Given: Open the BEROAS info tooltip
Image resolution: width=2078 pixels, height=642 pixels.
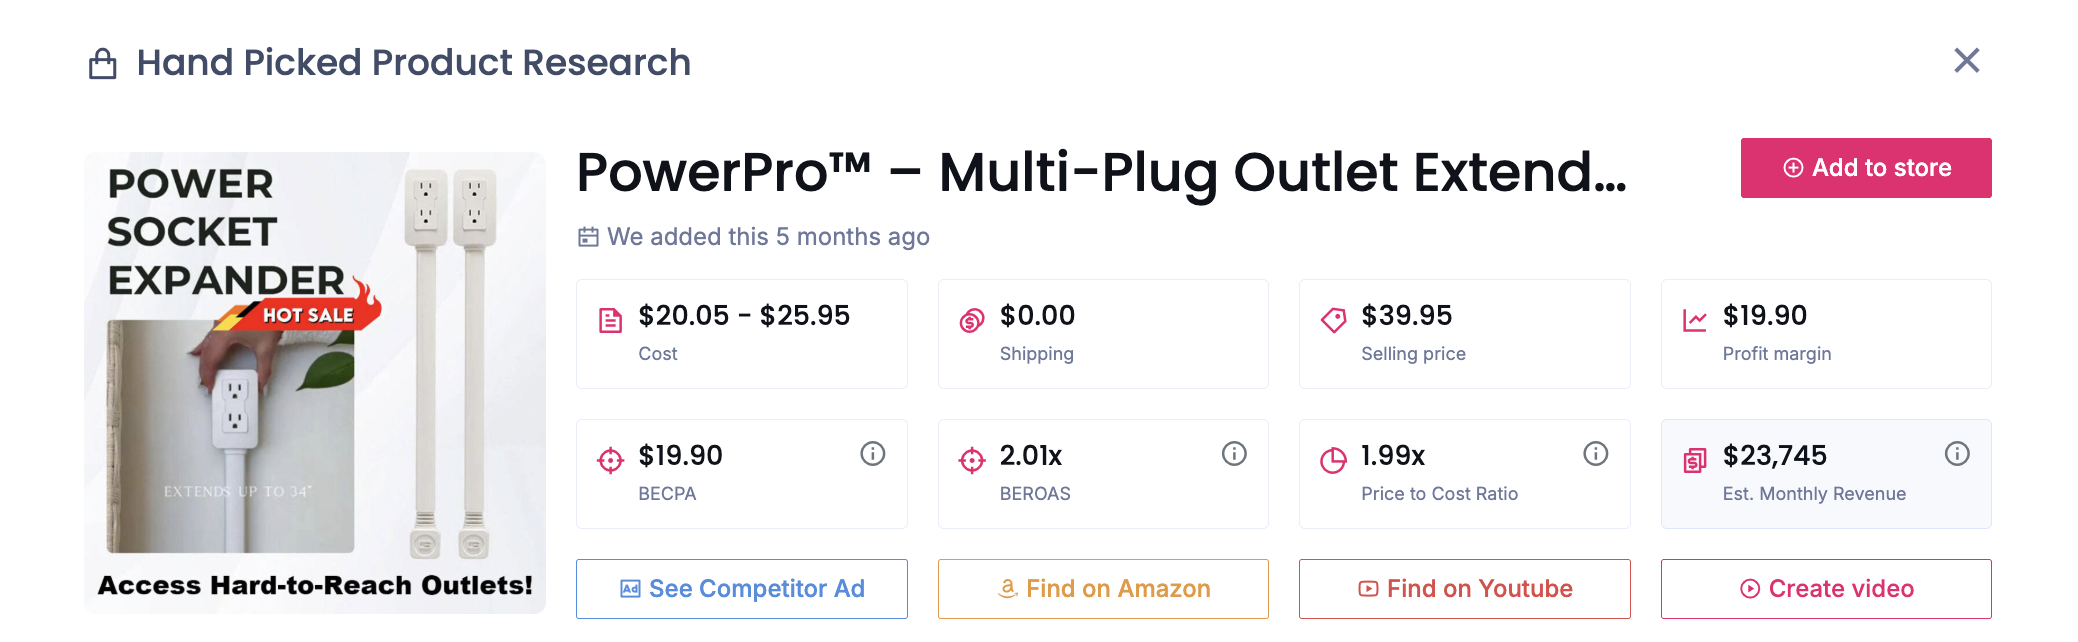Looking at the screenshot, I should click(1233, 453).
